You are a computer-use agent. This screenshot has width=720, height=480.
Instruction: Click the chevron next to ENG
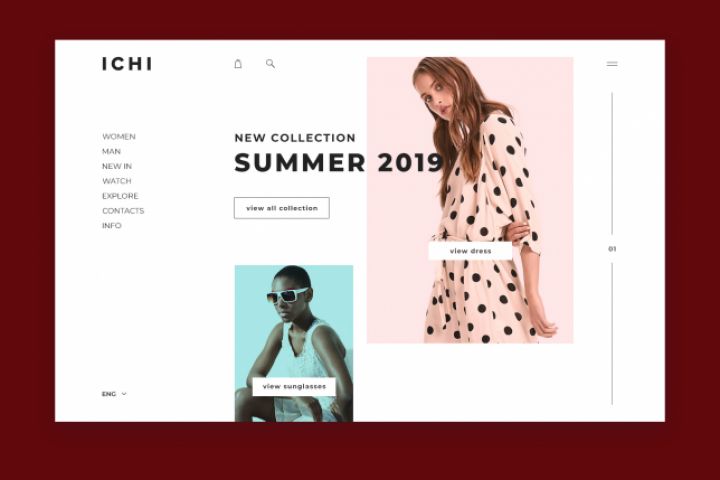coord(124,394)
